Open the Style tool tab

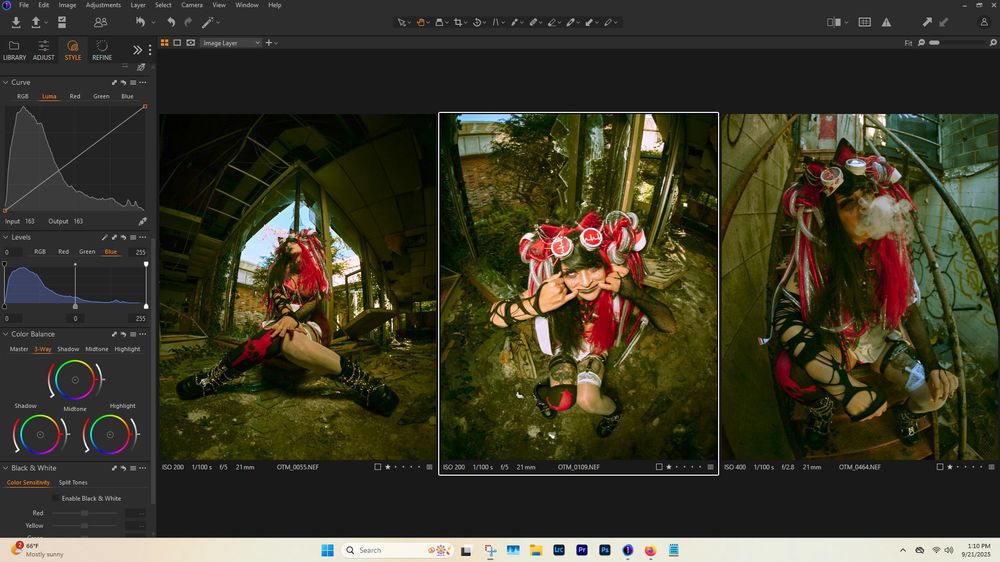coord(73,50)
